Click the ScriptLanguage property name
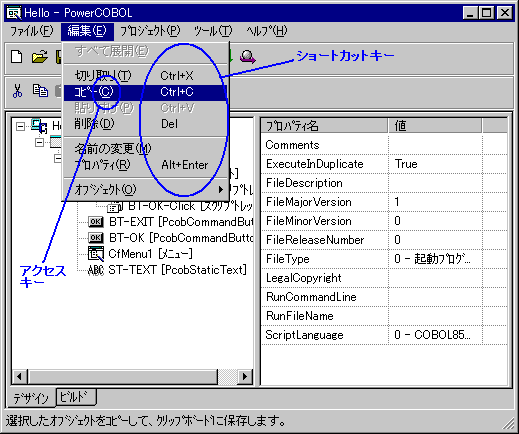 pos(304,335)
